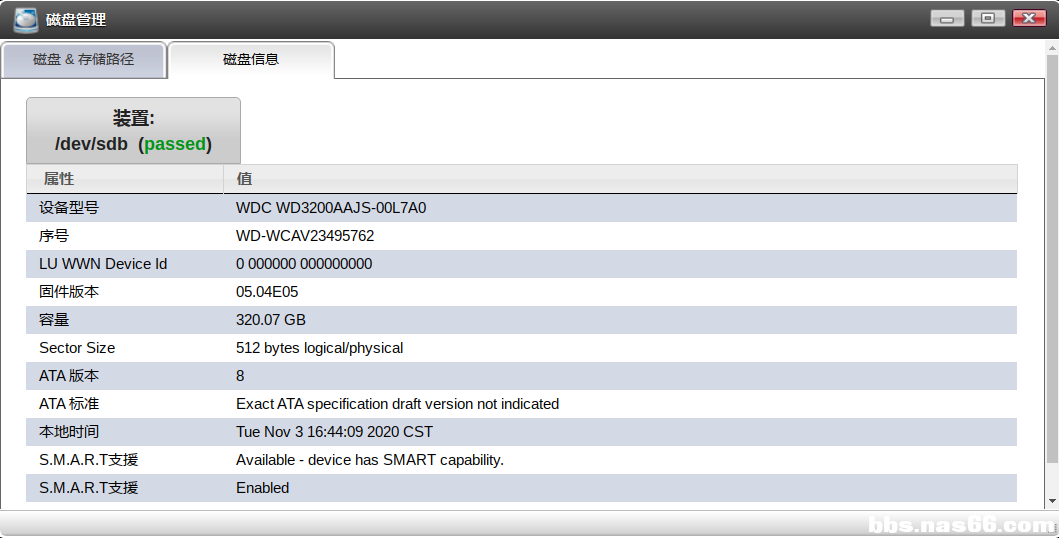Viewport: 1059px width, 538px height.
Task: Maximize the 磁盘管理 window
Action: pyautogui.click(x=988, y=18)
